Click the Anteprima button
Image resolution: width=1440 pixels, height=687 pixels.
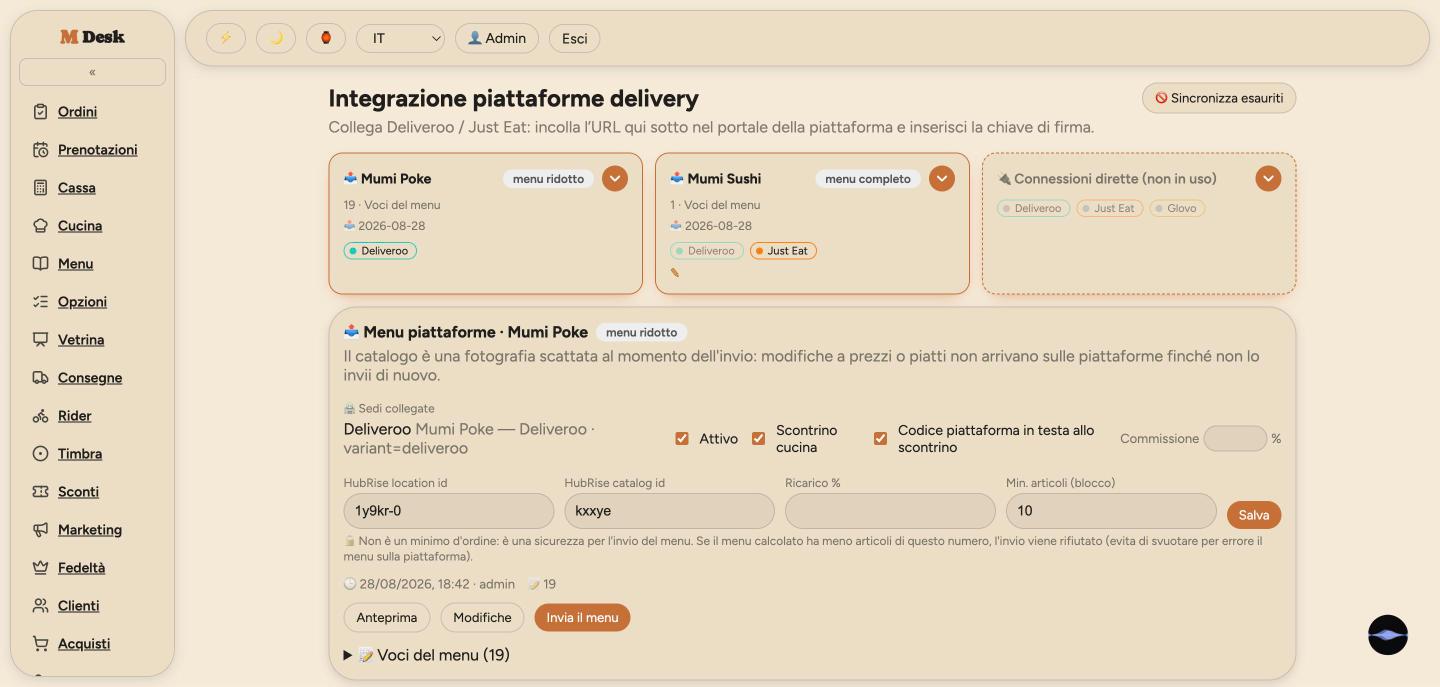coord(387,618)
